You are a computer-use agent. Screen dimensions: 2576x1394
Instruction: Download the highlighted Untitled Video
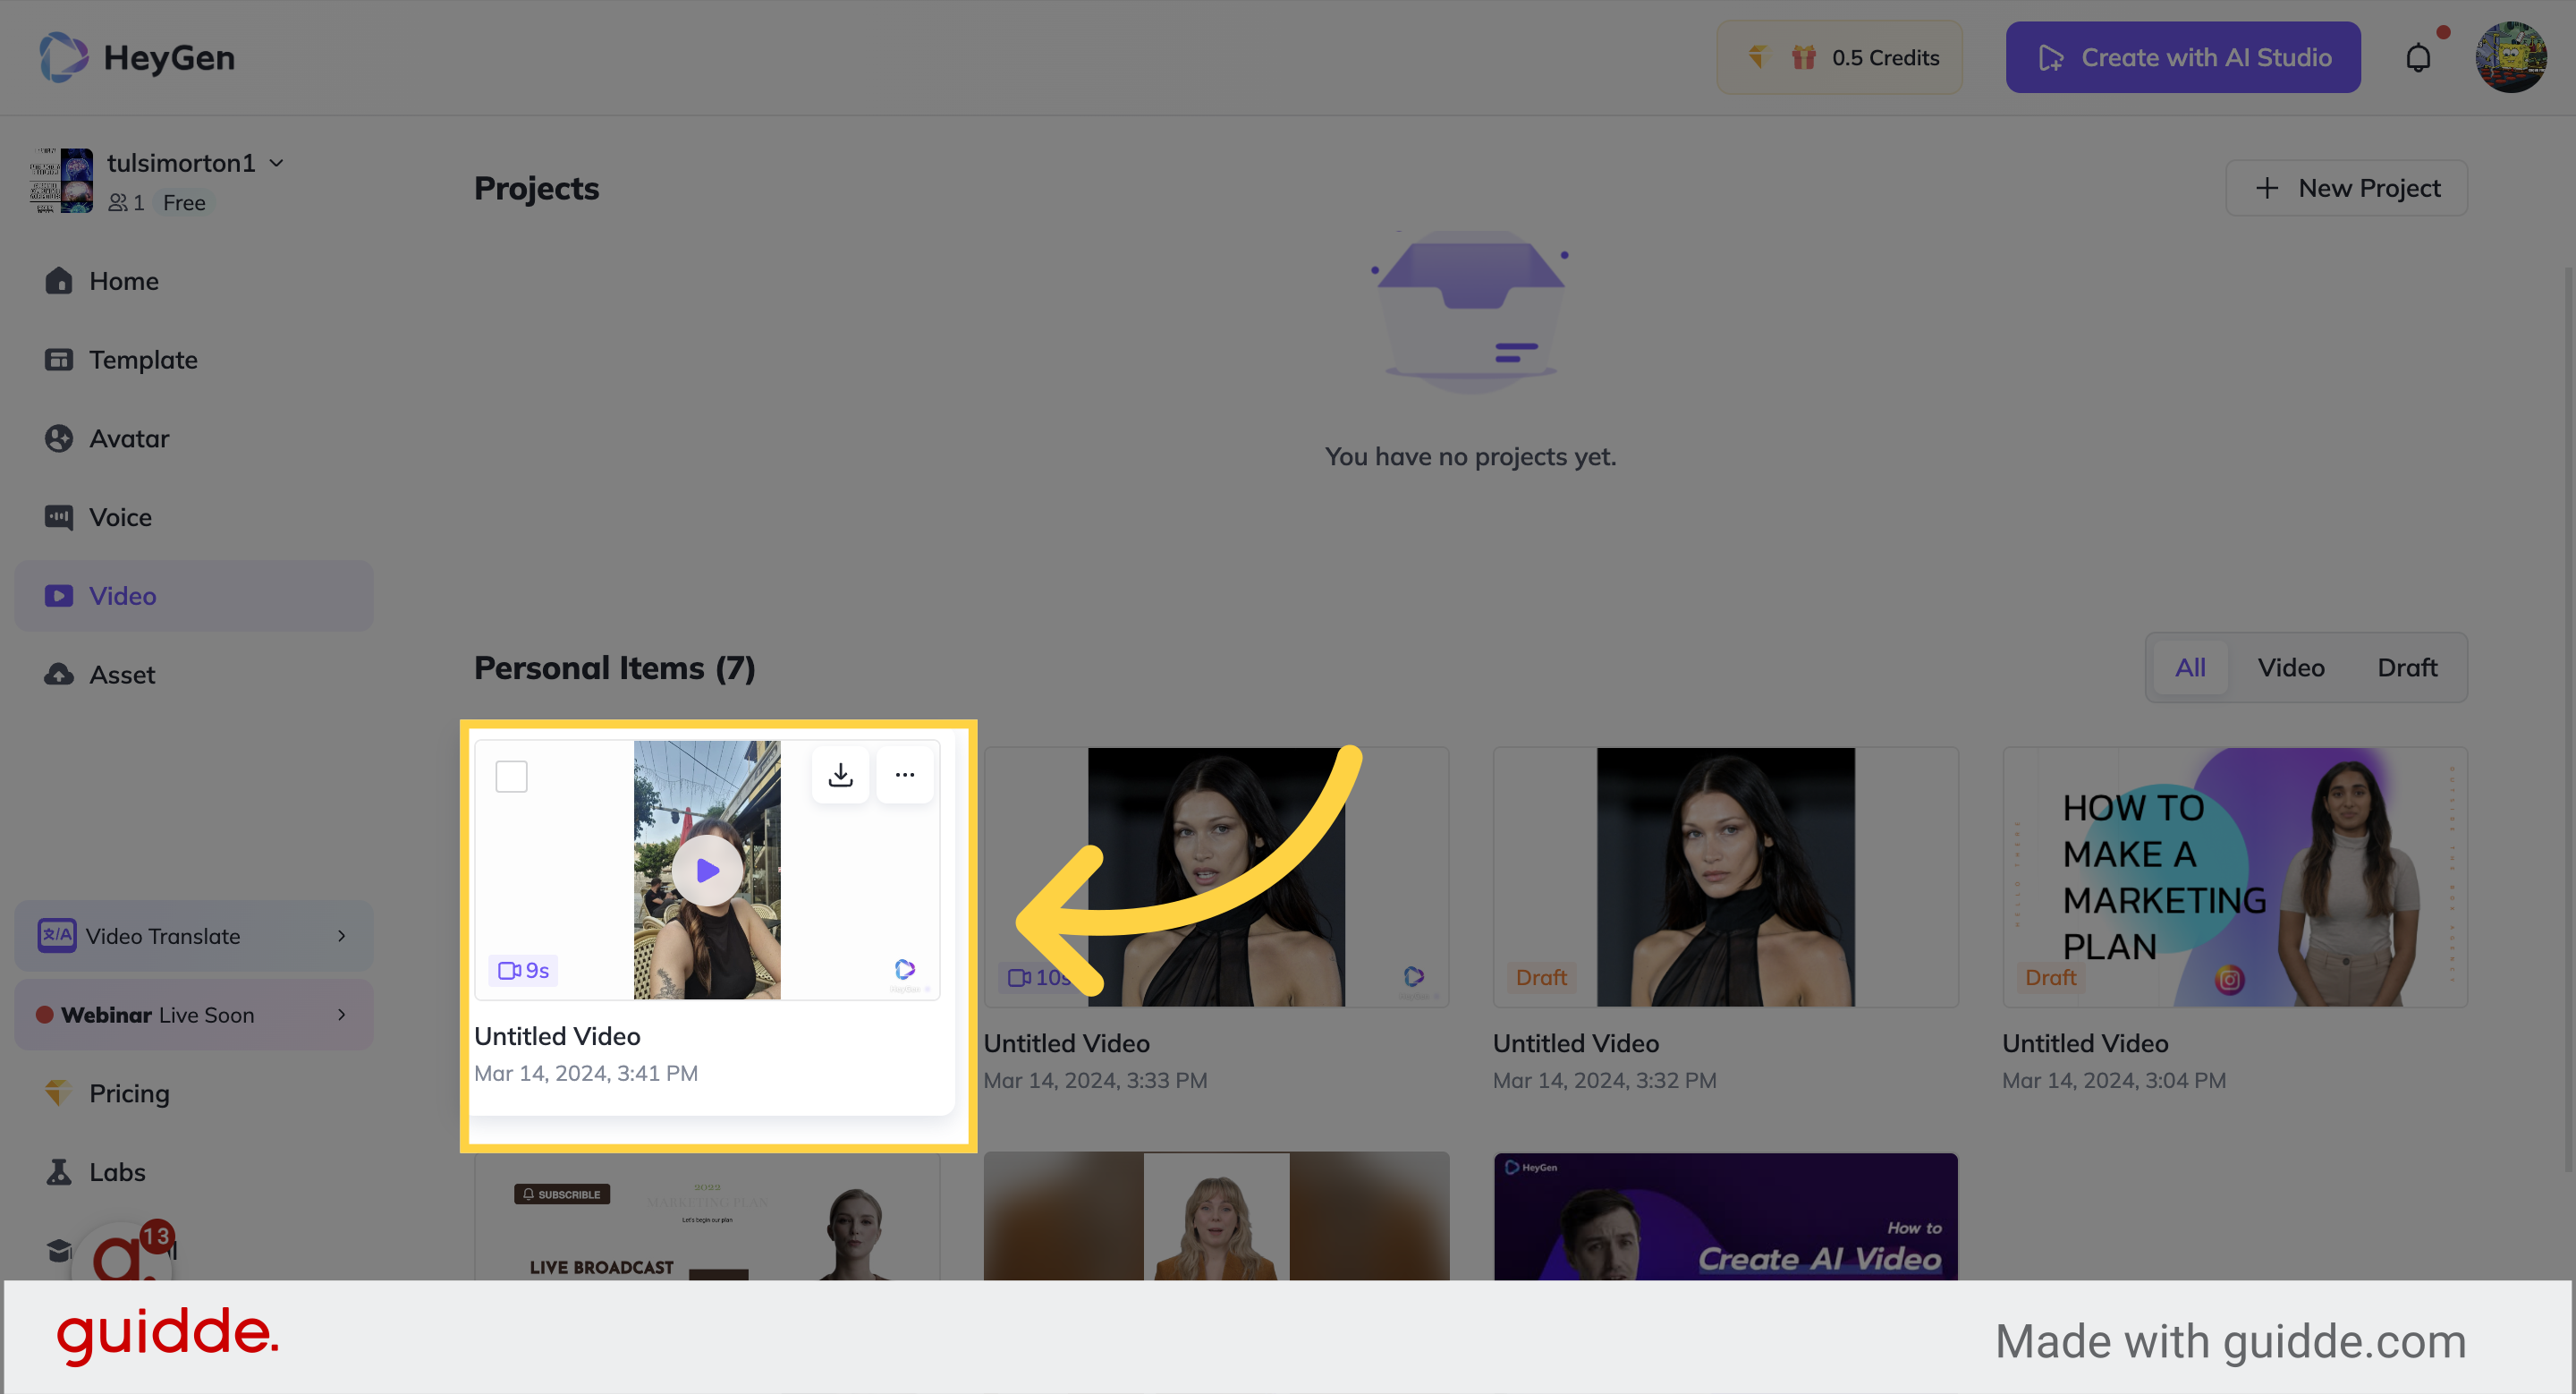click(x=841, y=774)
